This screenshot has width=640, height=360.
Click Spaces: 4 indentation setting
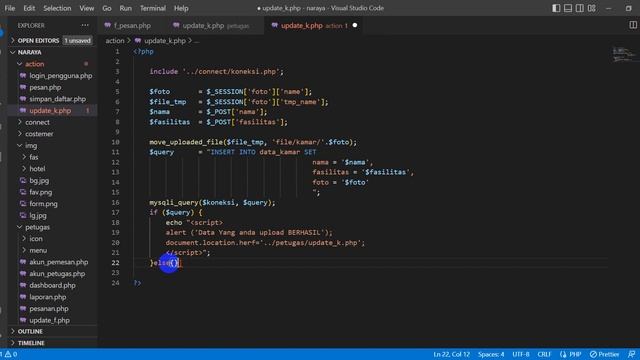pos(491,354)
